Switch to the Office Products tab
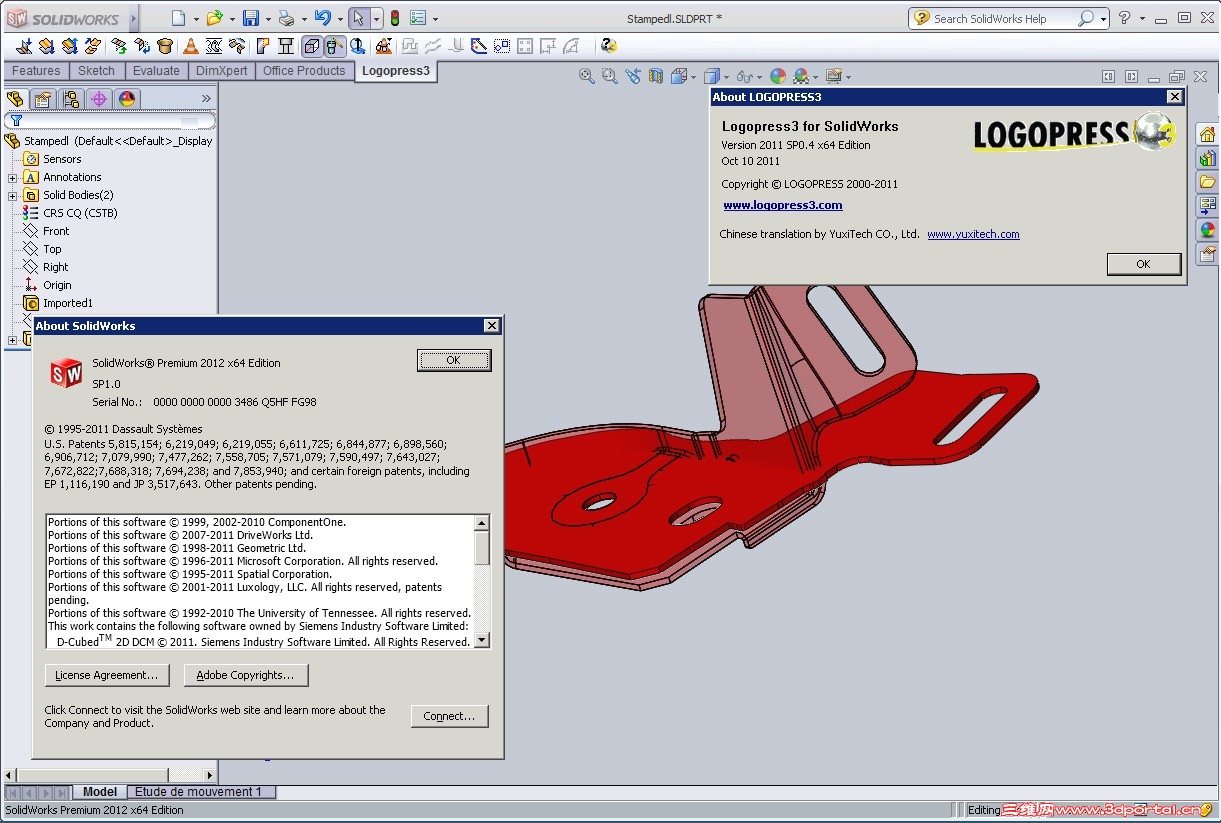The height and width of the screenshot is (823, 1221). point(304,71)
